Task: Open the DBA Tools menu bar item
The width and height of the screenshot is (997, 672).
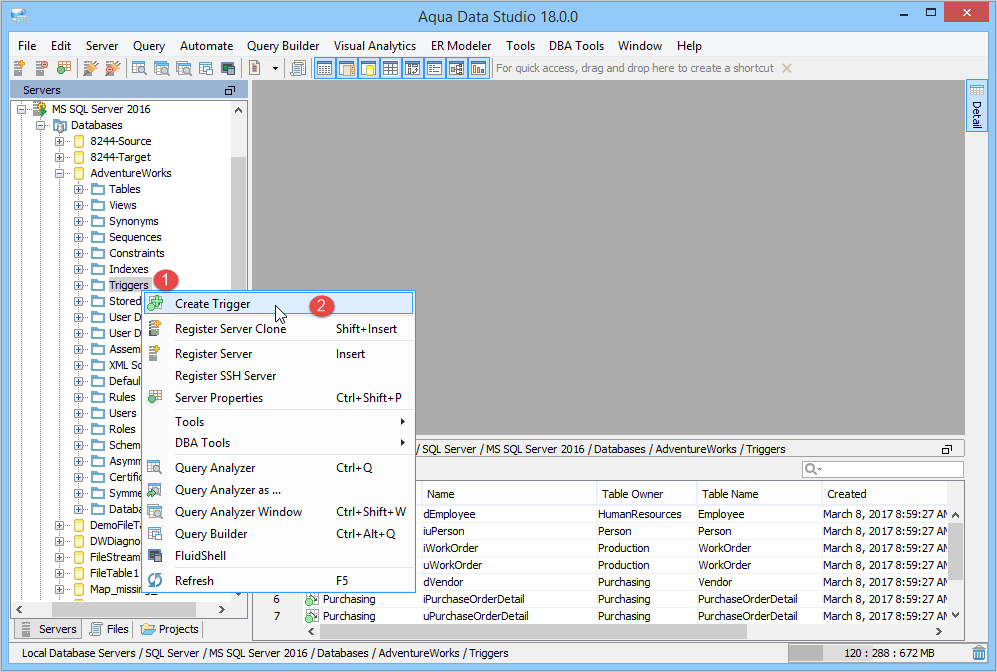Action: click(x=576, y=46)
